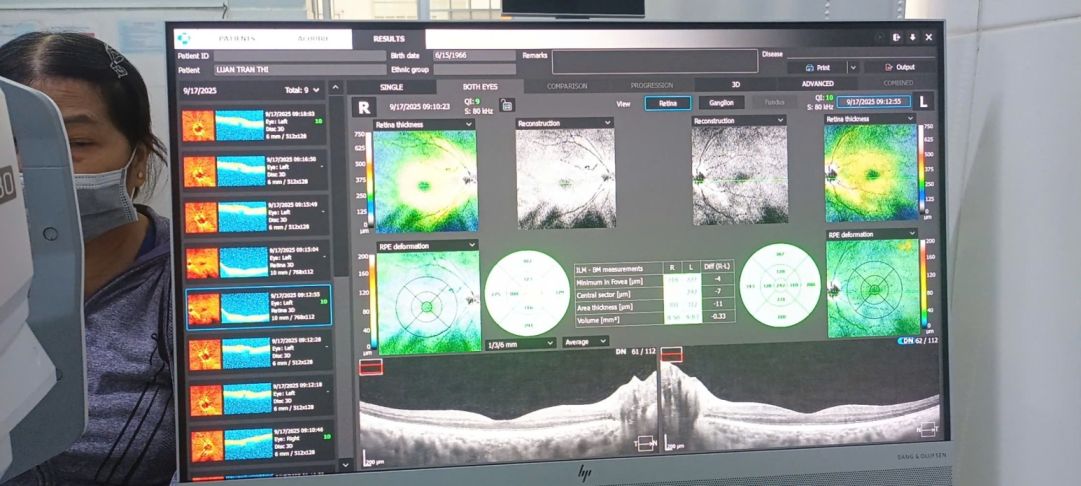The width and height of the screenshot is (1081, 486).
Task: Switch to COMPARISON tab
Action: [567, 86]
